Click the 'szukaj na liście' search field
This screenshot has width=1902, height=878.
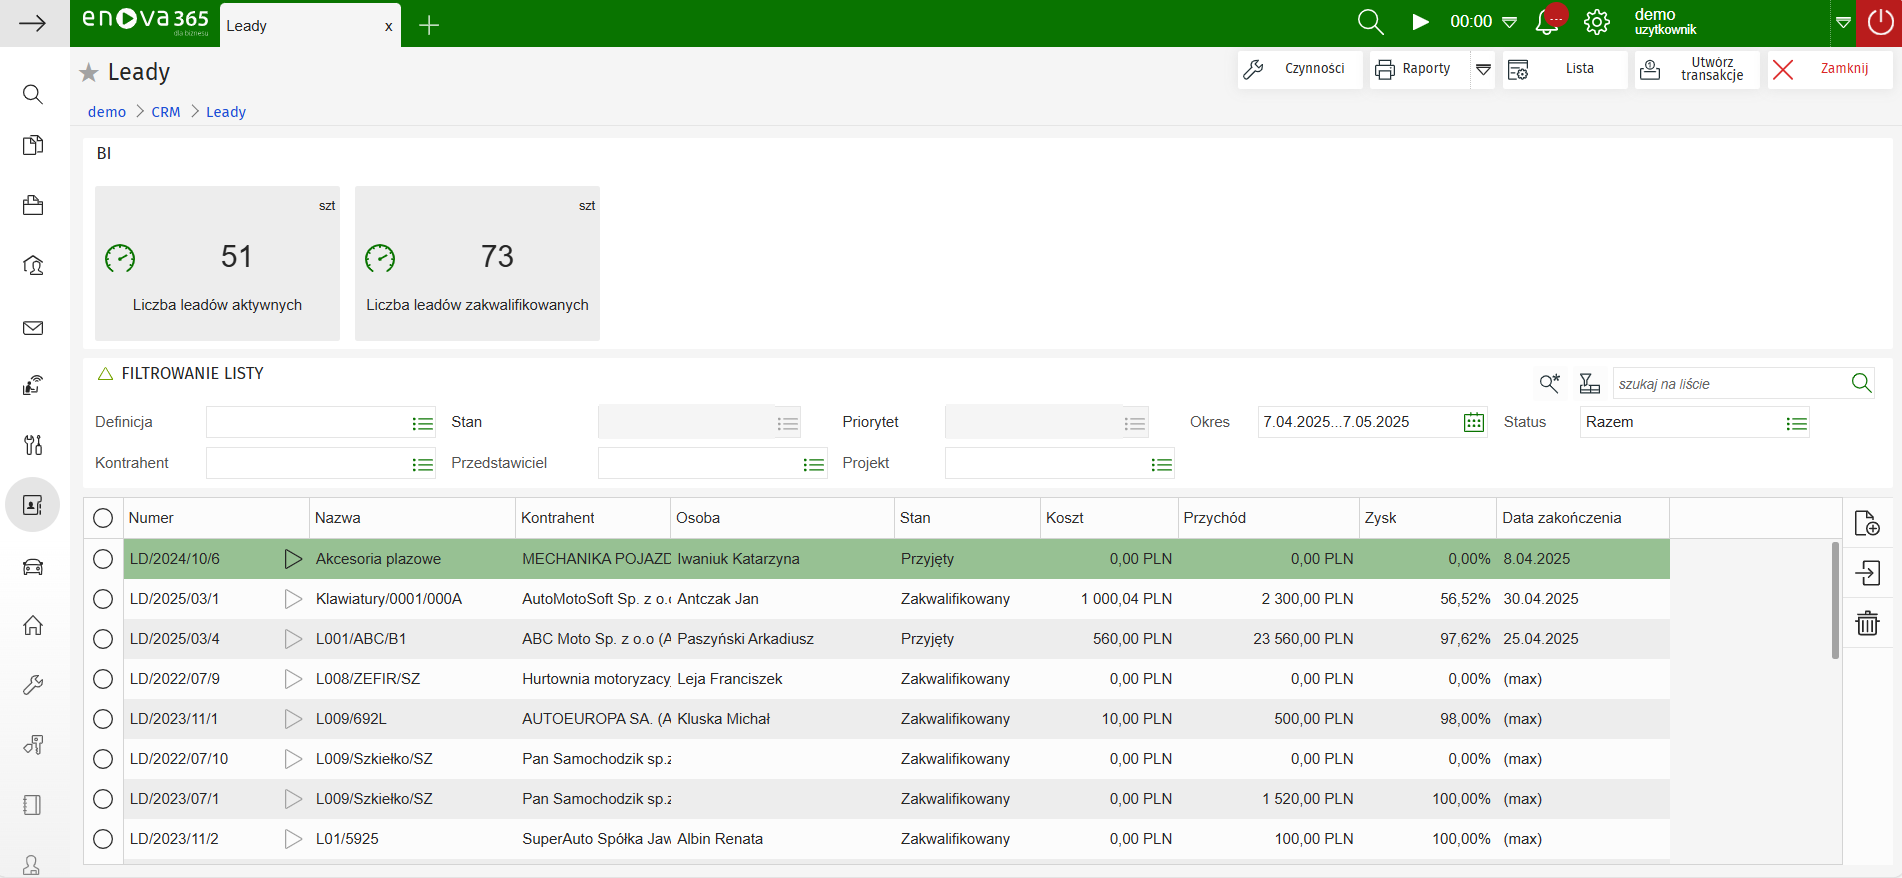pos(1730,384)
